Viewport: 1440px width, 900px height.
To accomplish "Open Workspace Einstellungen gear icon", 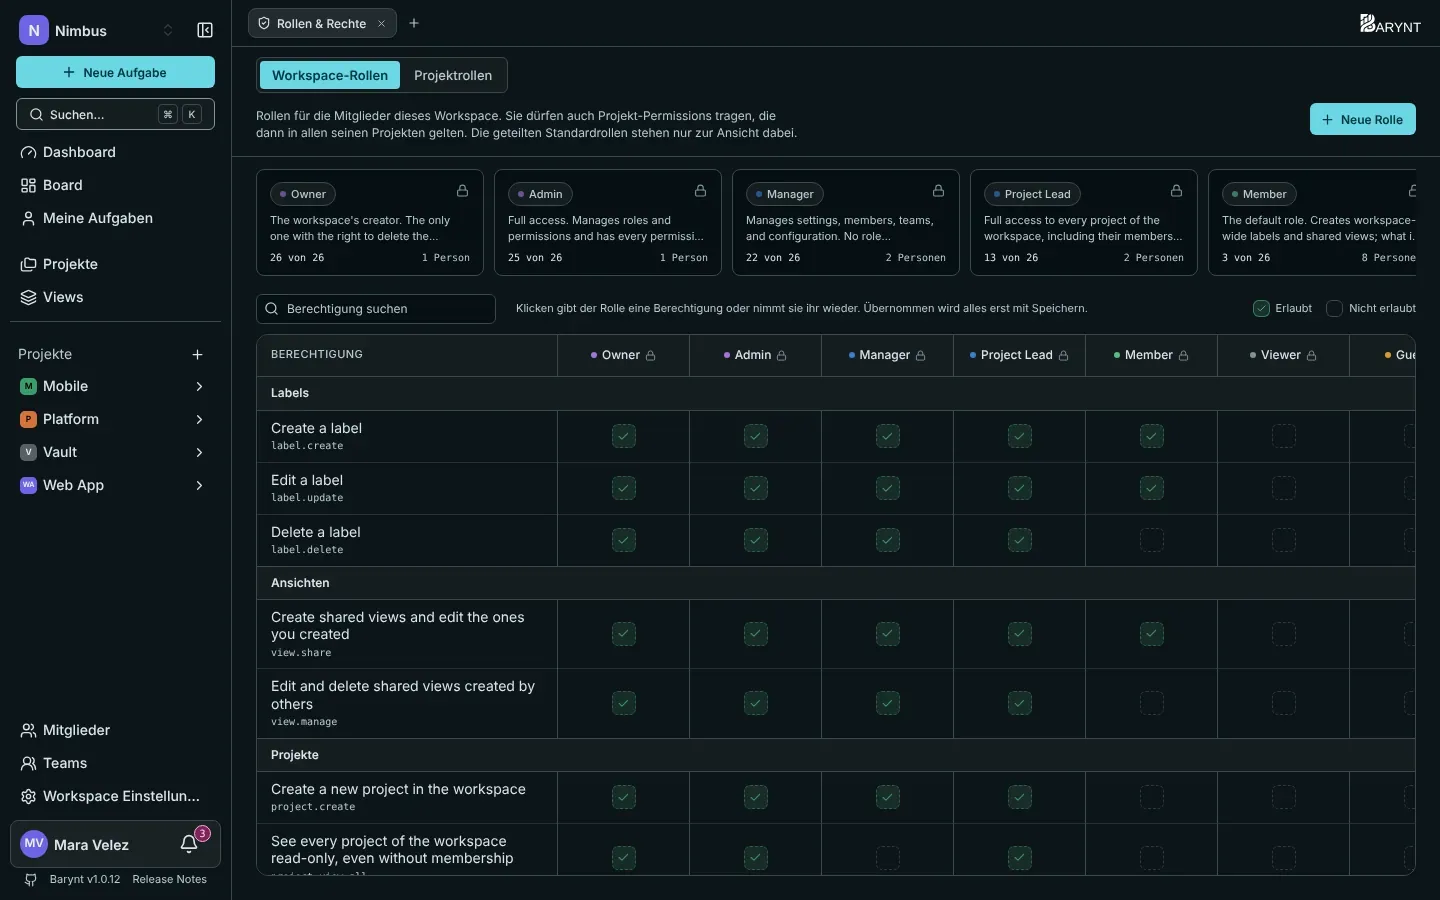I will (28, 796).
